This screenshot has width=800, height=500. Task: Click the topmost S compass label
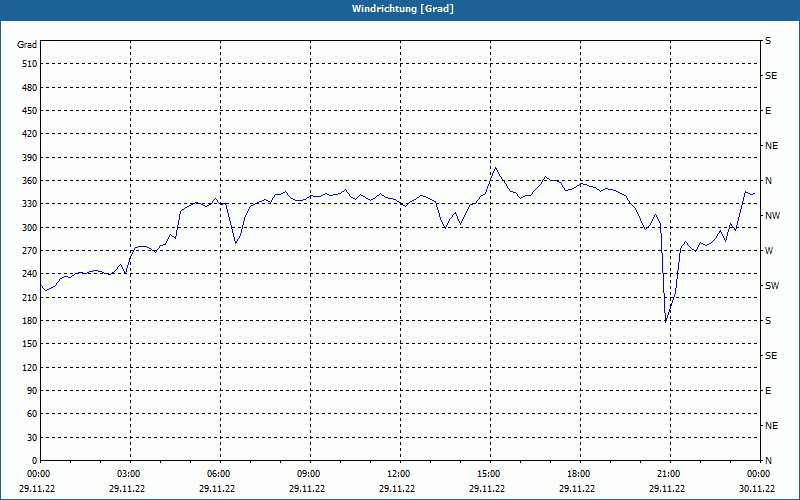pos(768,41)
